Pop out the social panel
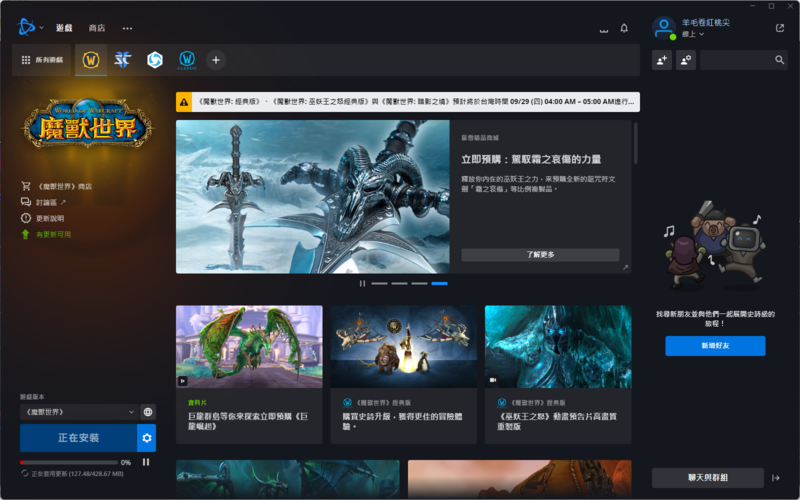Image resolution: width=800 pixels, height=500 pixels. (x=780, y=28)
